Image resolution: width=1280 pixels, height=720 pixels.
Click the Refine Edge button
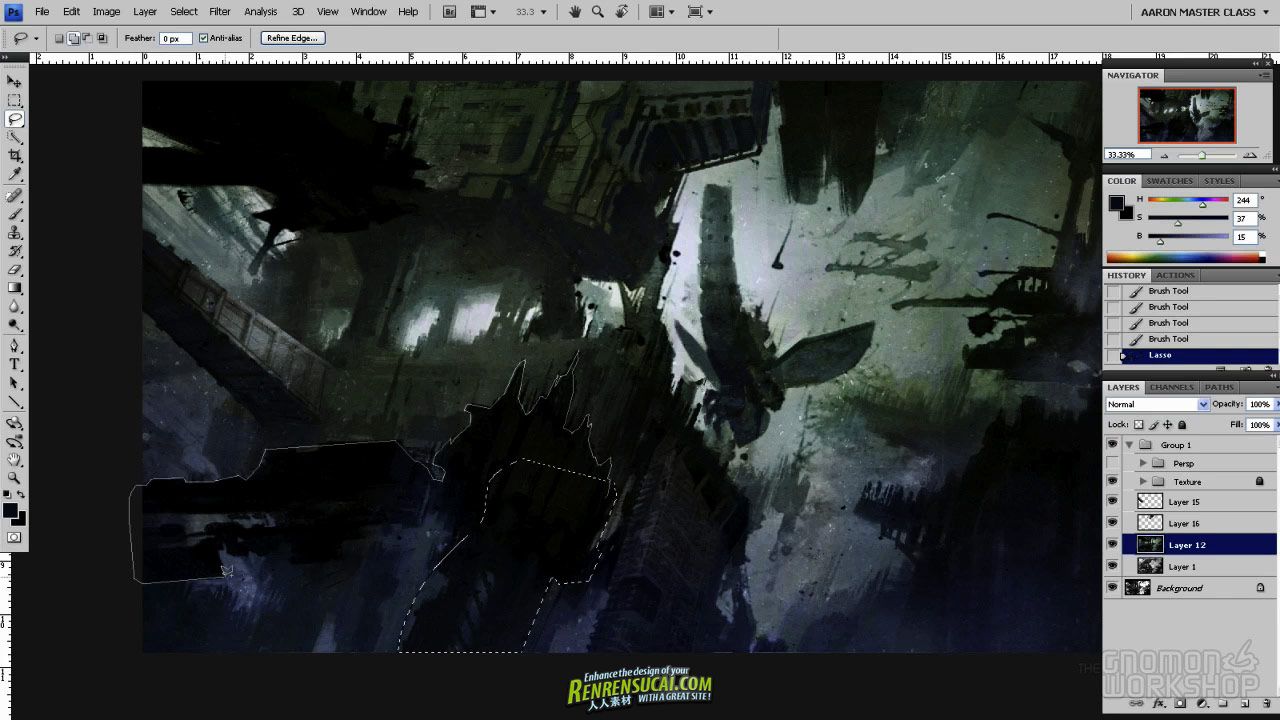[x=293, y=38]
